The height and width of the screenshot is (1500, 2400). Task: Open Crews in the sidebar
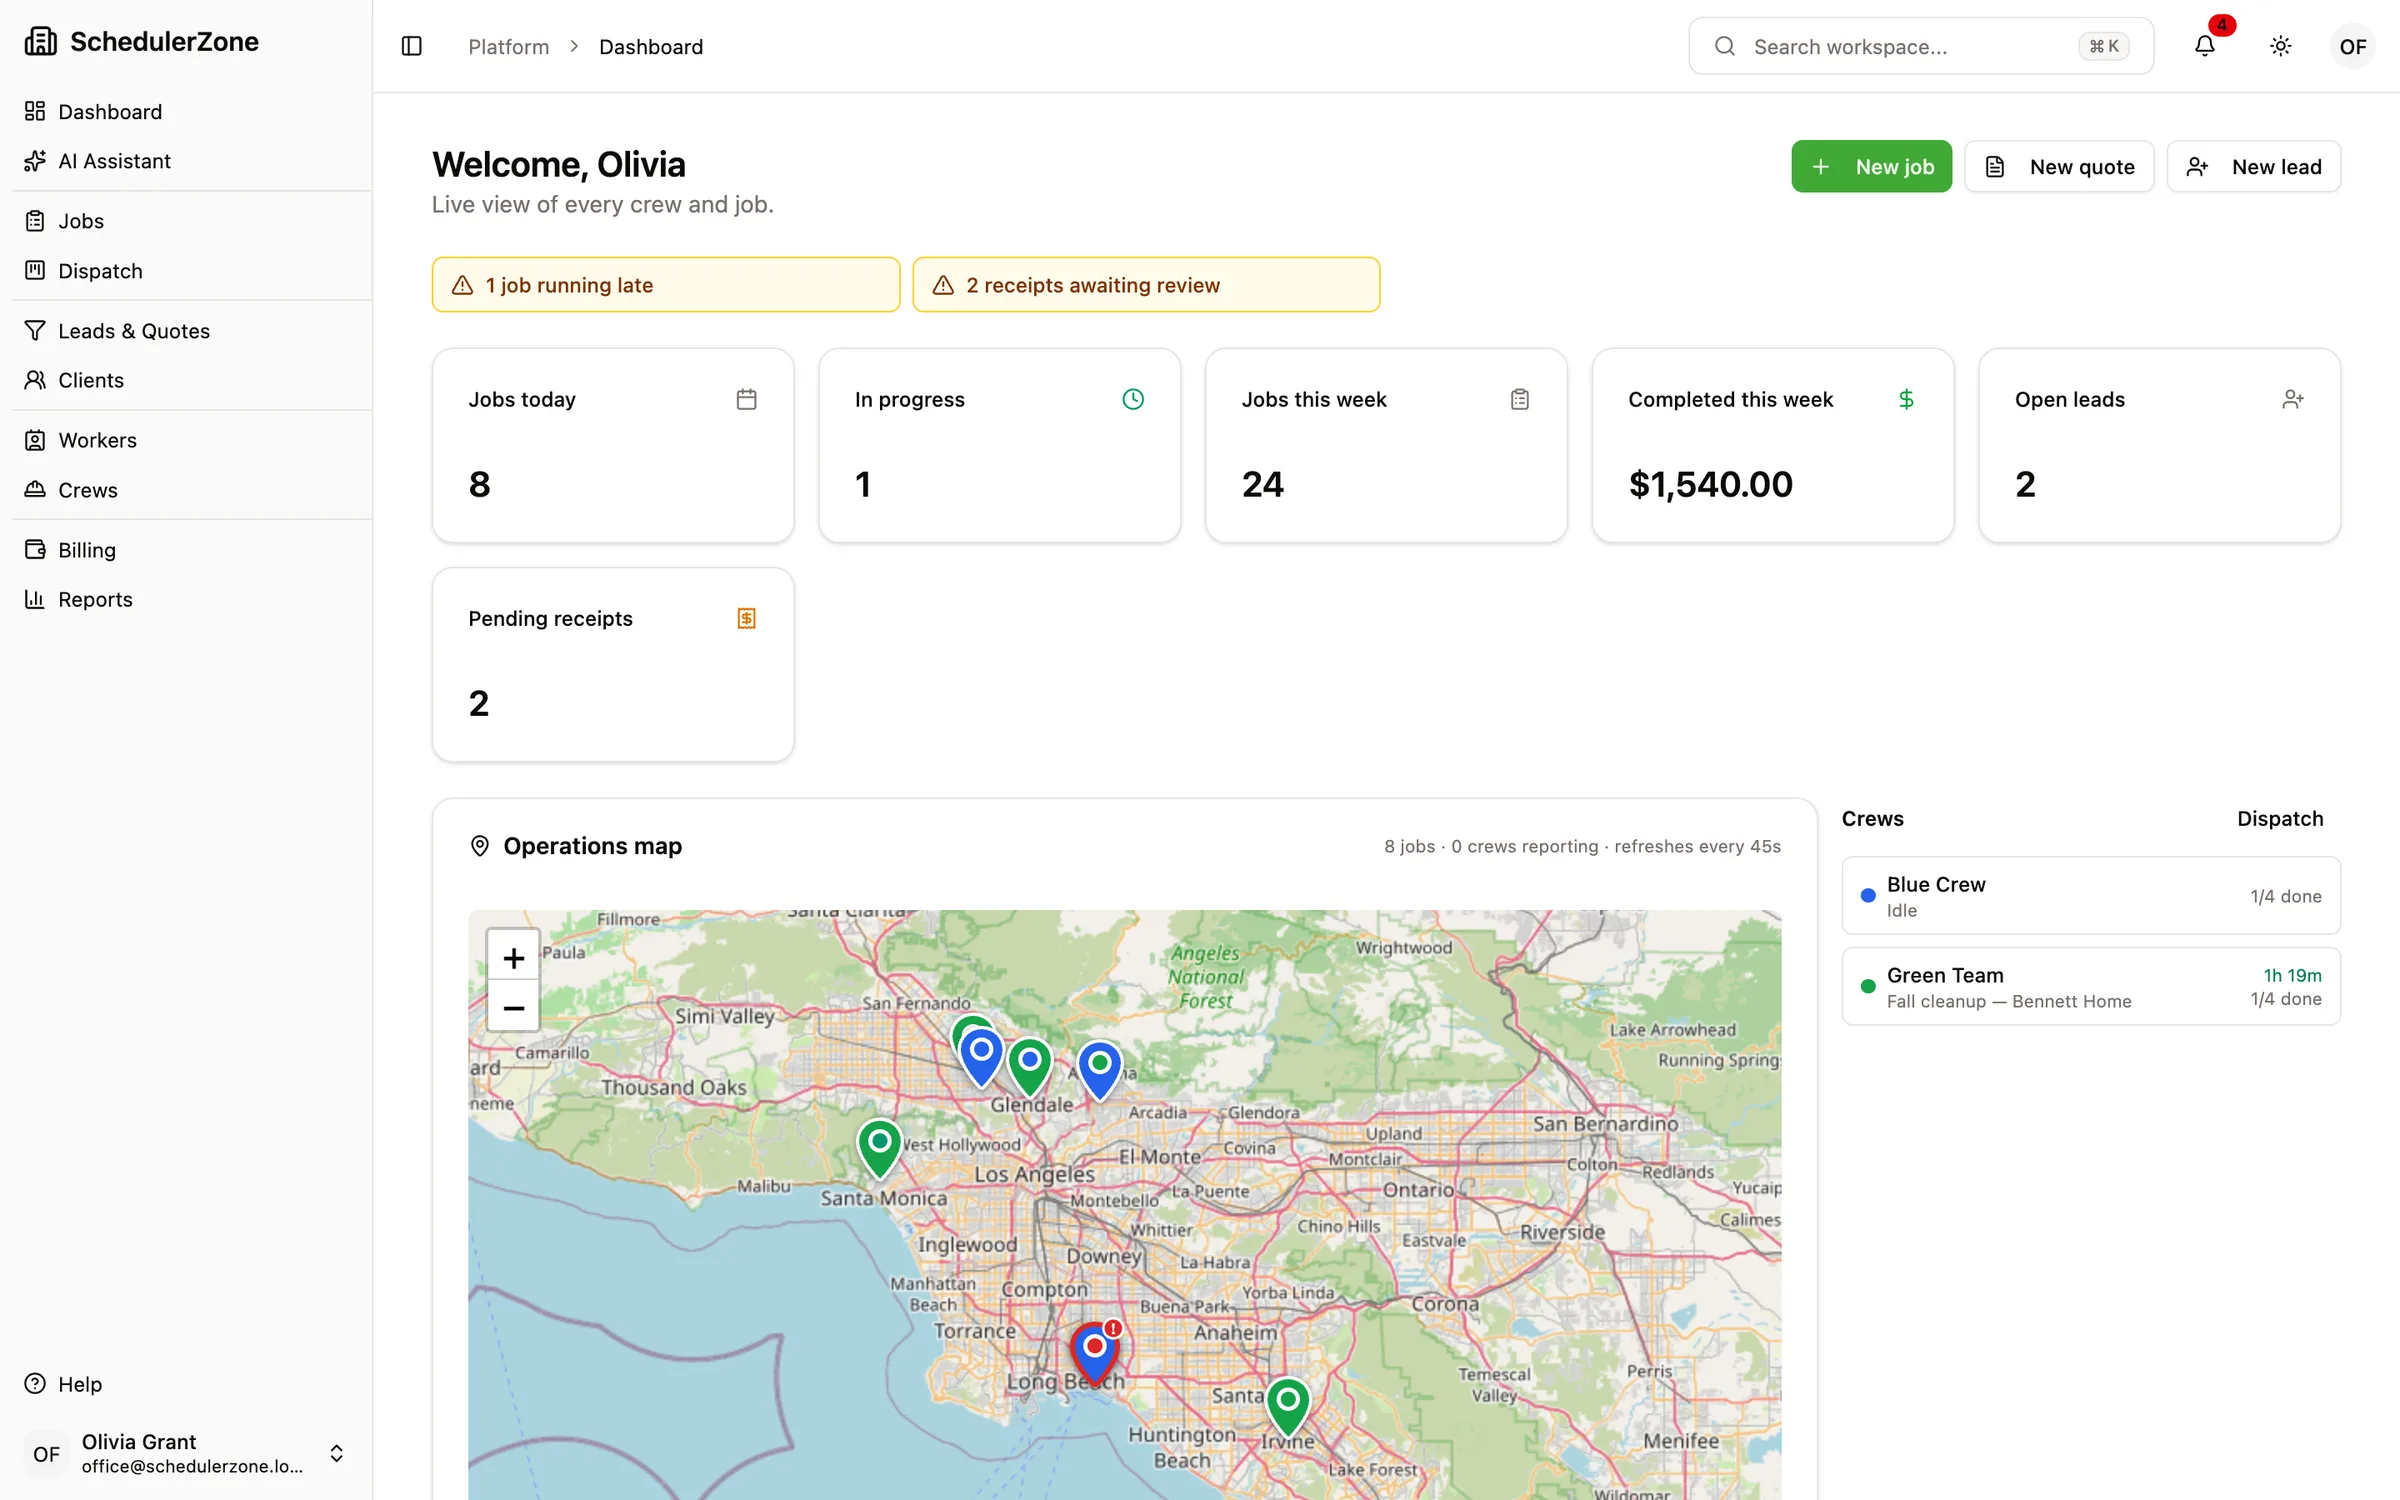click(186, 490)
